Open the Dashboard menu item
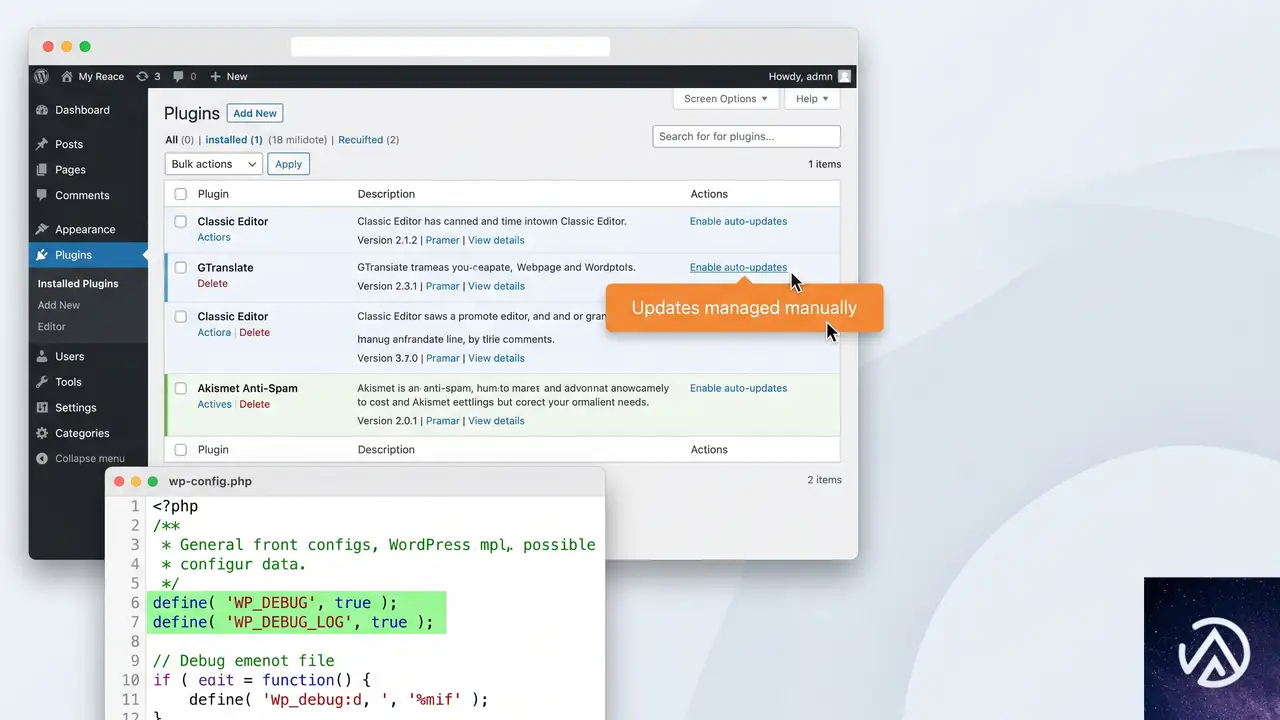 82,110
